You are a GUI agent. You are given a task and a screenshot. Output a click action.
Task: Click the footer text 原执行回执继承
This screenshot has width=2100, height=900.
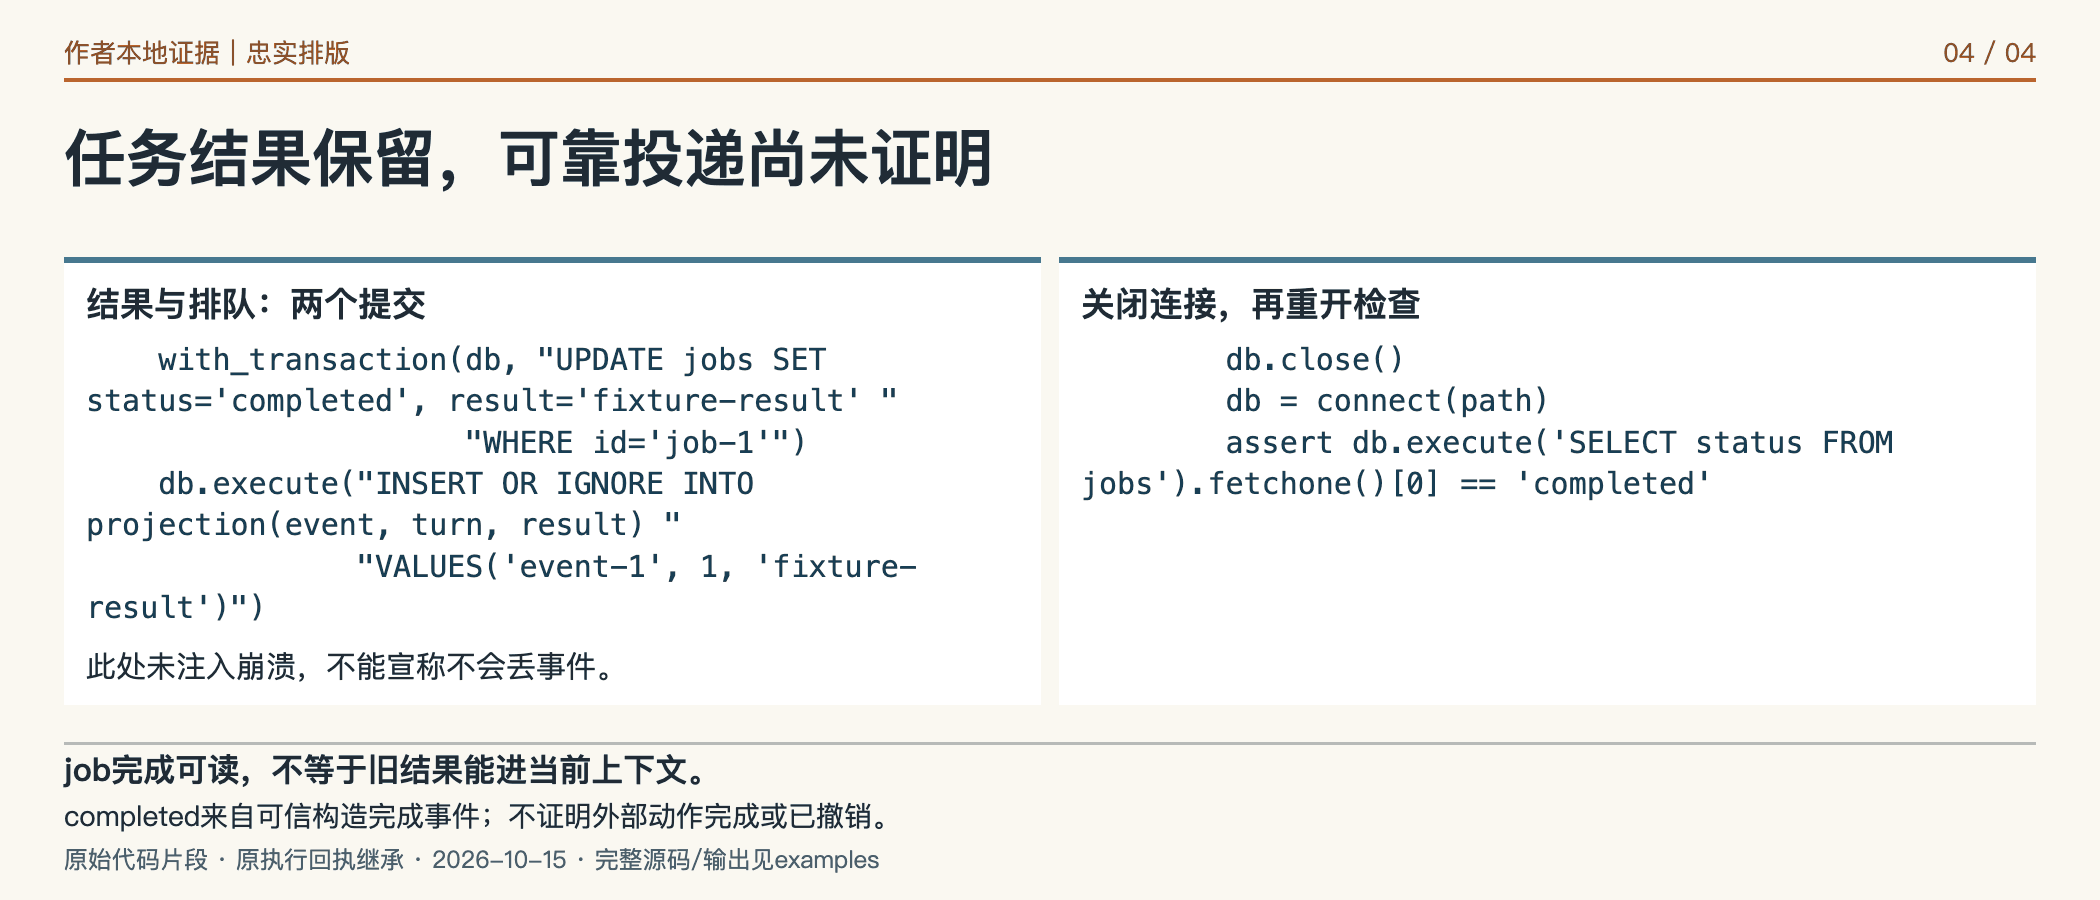pos(320,860)
